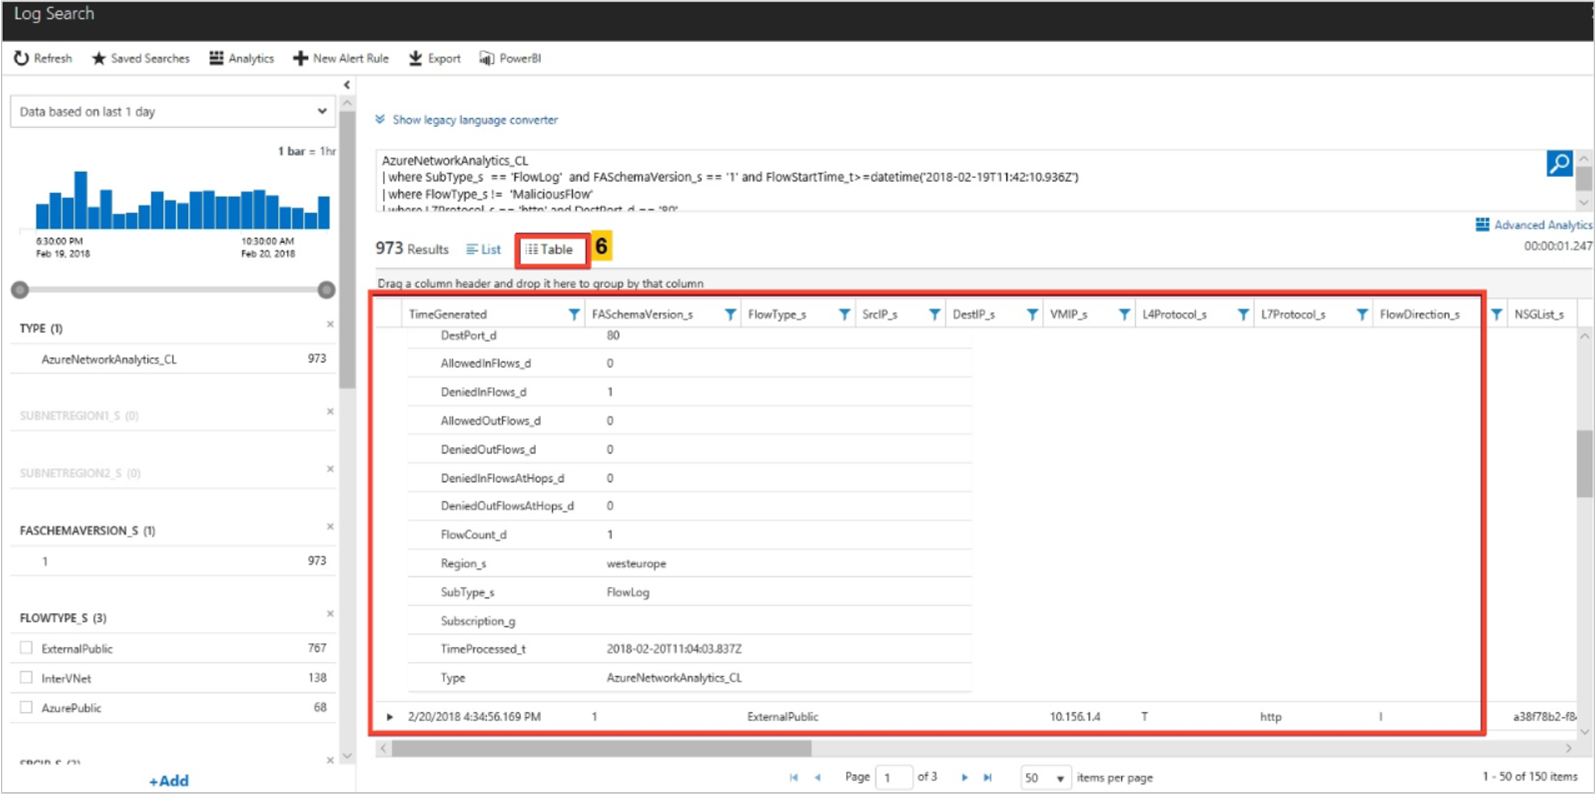1596x794 pixels.
Task: Click inside the query editor text box
Action: pyautogui.click(x=958, y=181)
